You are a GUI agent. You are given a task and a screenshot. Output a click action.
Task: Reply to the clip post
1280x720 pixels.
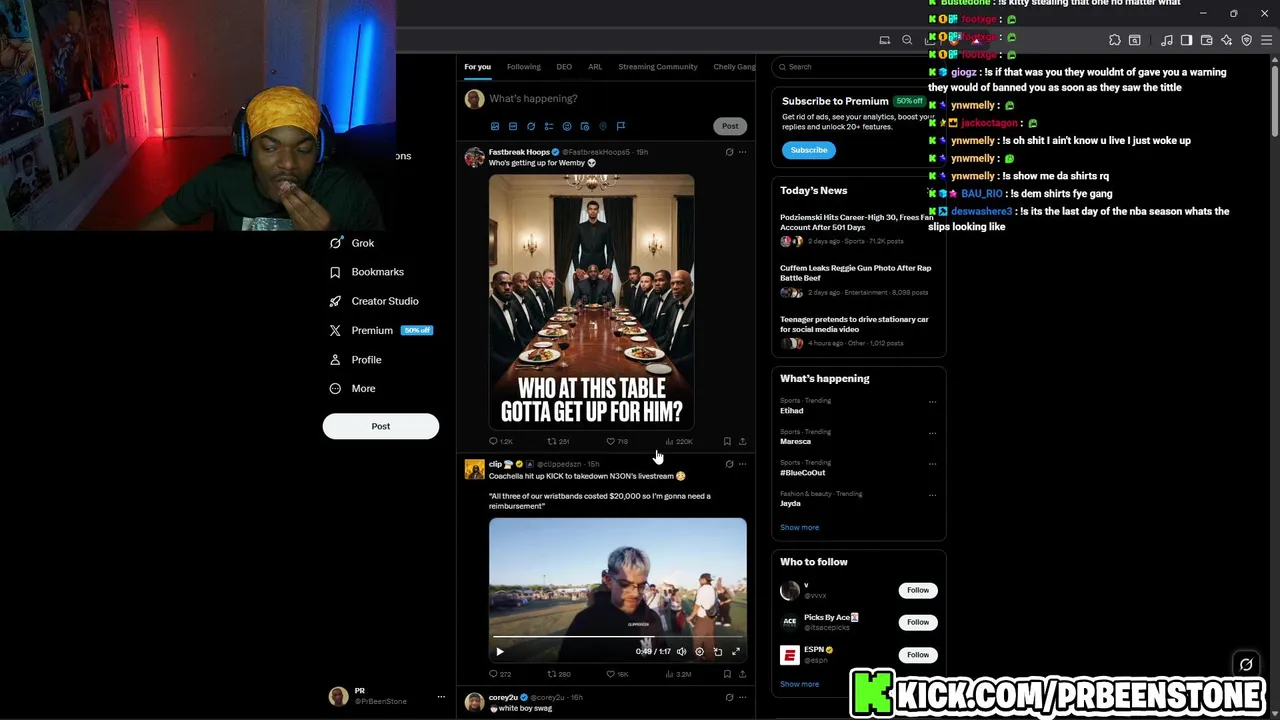point(500,674)
